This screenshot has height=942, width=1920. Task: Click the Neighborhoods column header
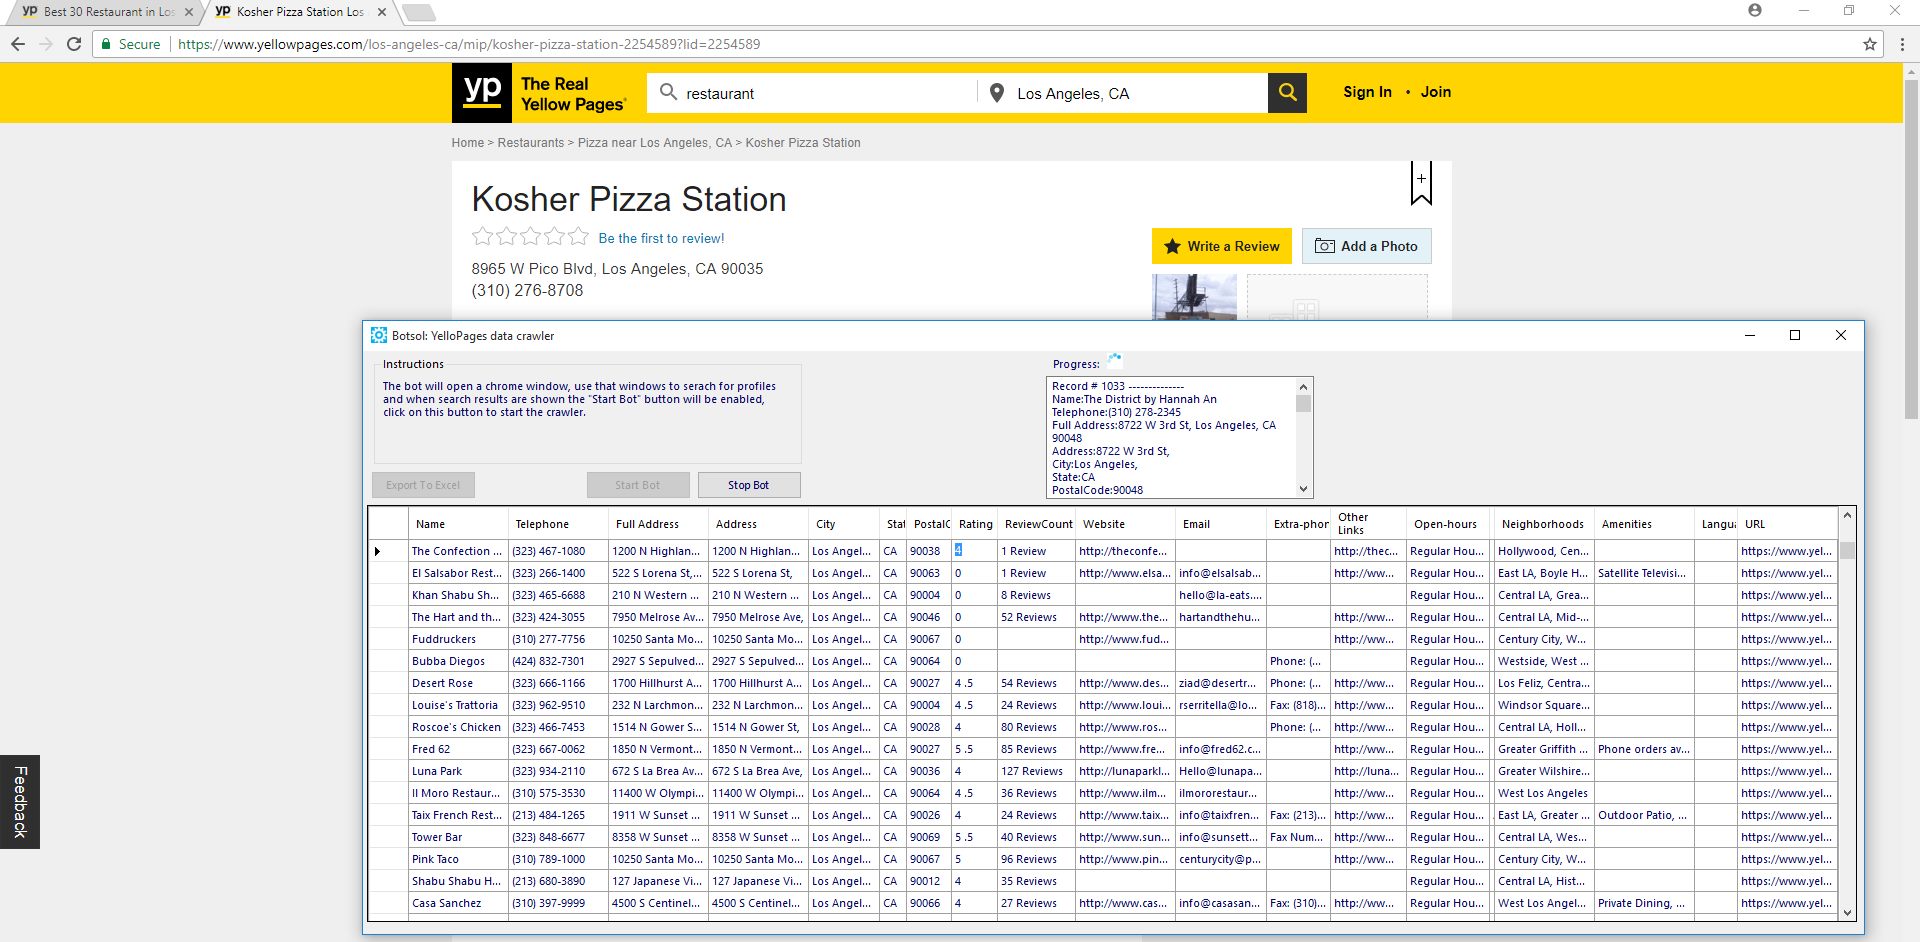(x=1543, y=524)
